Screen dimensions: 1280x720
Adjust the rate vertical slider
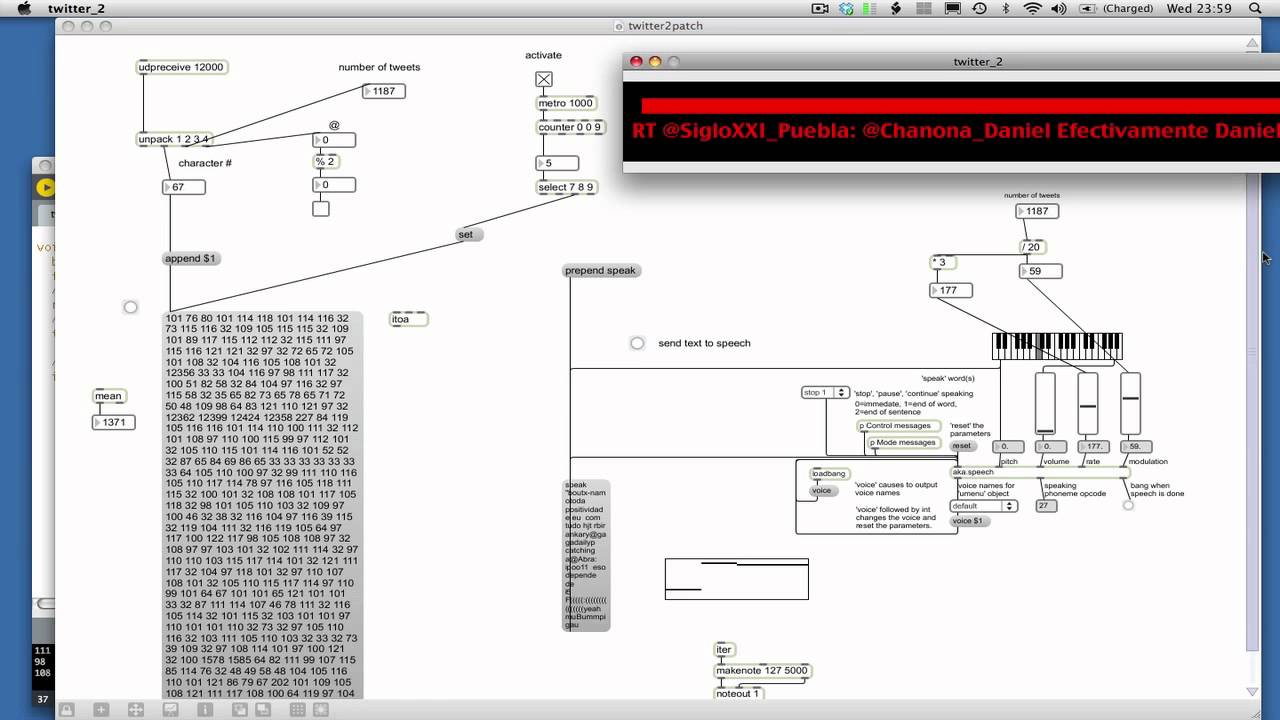(x=1088, y=404)
